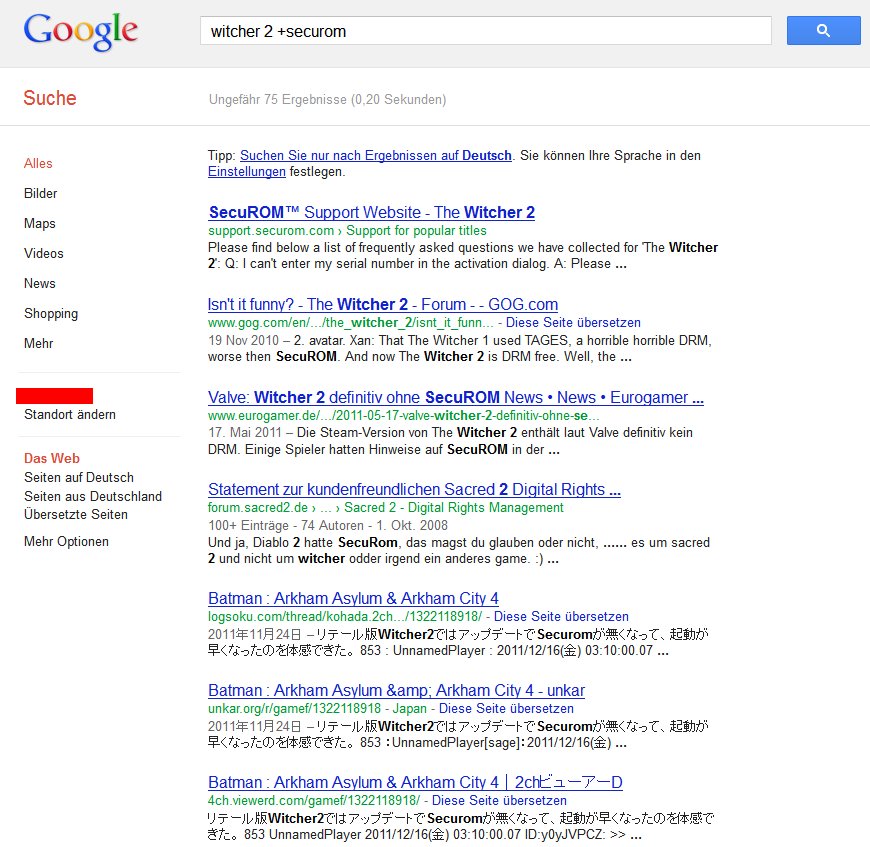Image resolution: width=870 pixels, height=847 pixels.
Task: Translate the logsoku.com result page
Action: point(561,617)
